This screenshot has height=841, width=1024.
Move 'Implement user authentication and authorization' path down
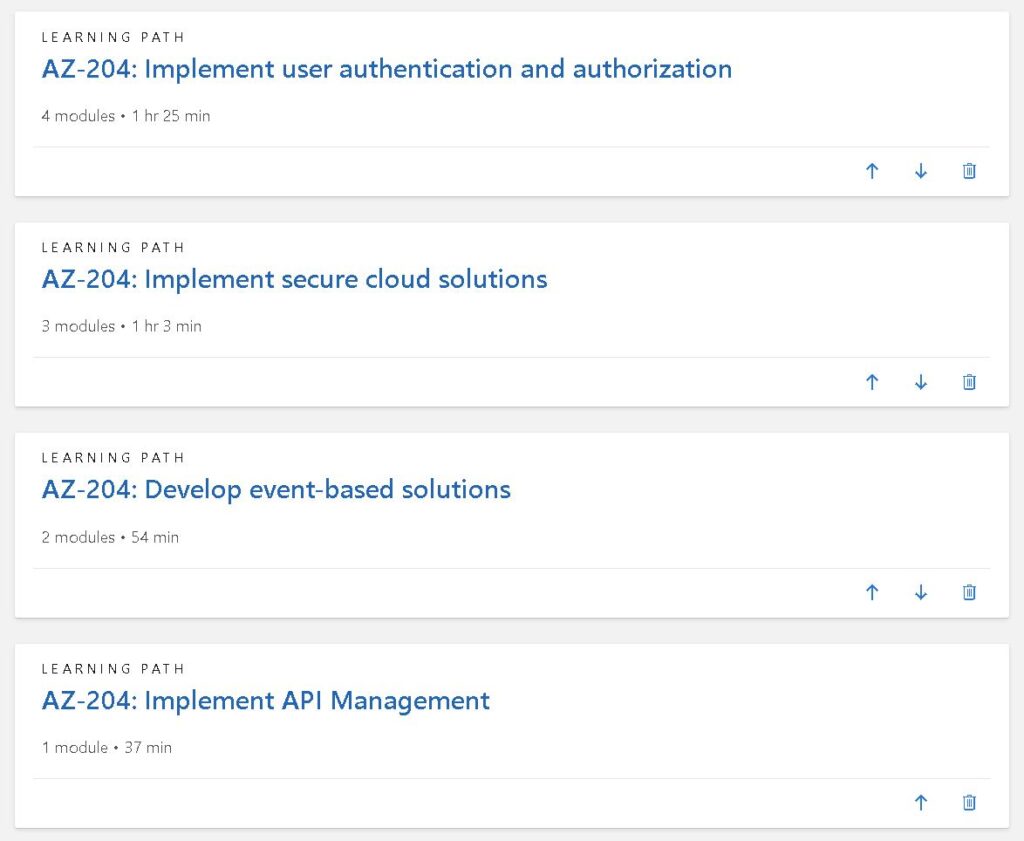pyautogui.click(x=921, y=171)
